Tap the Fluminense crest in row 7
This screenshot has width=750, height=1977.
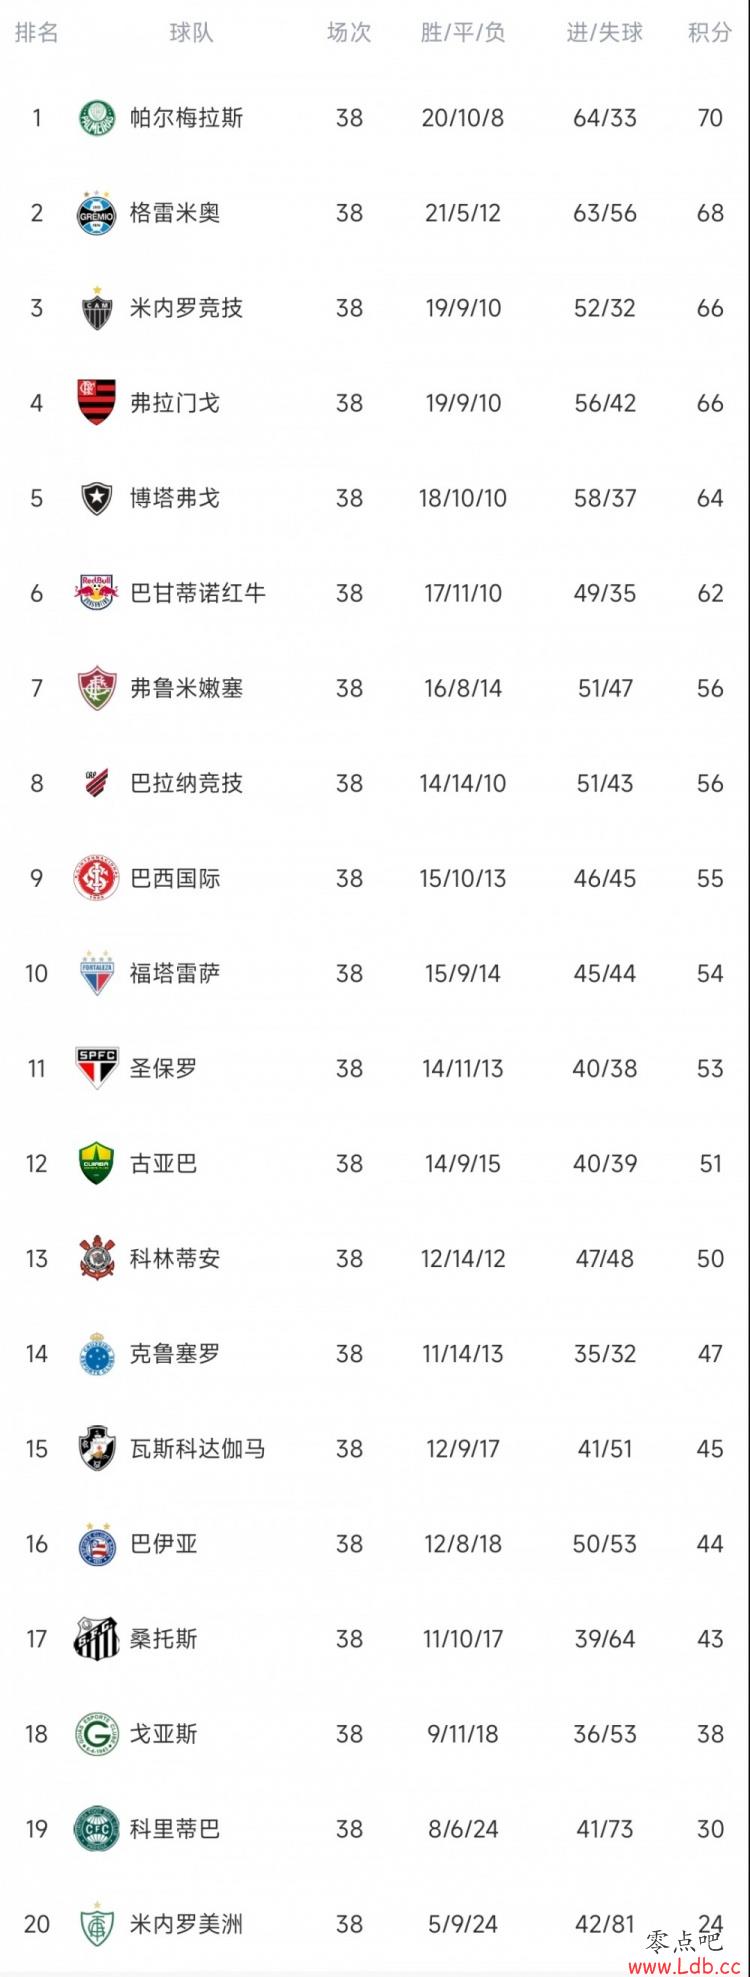(x=97, y=688)
